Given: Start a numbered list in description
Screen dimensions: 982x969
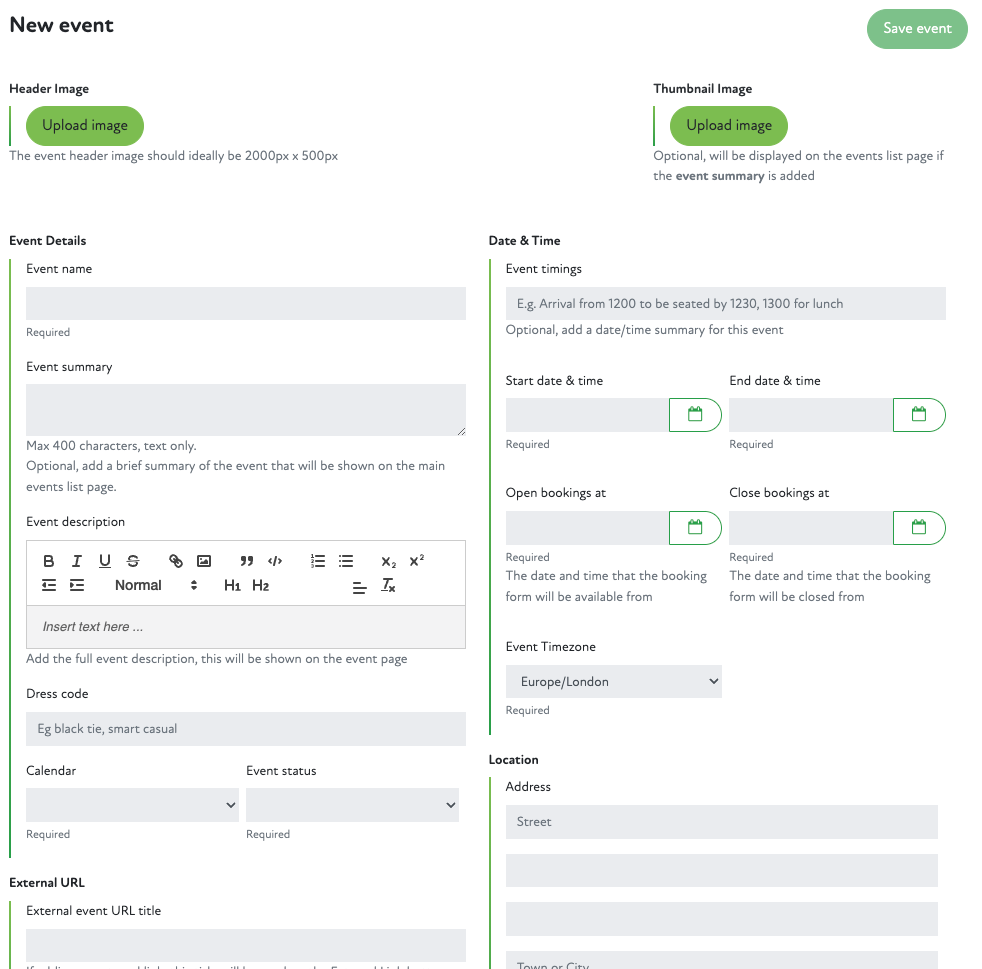Looking at the screenshot, I should pos(318,561).
